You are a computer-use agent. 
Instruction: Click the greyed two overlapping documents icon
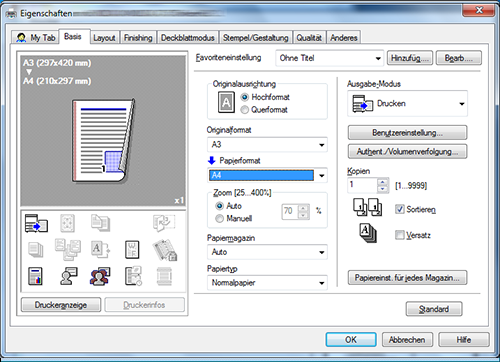click(100, 223)
